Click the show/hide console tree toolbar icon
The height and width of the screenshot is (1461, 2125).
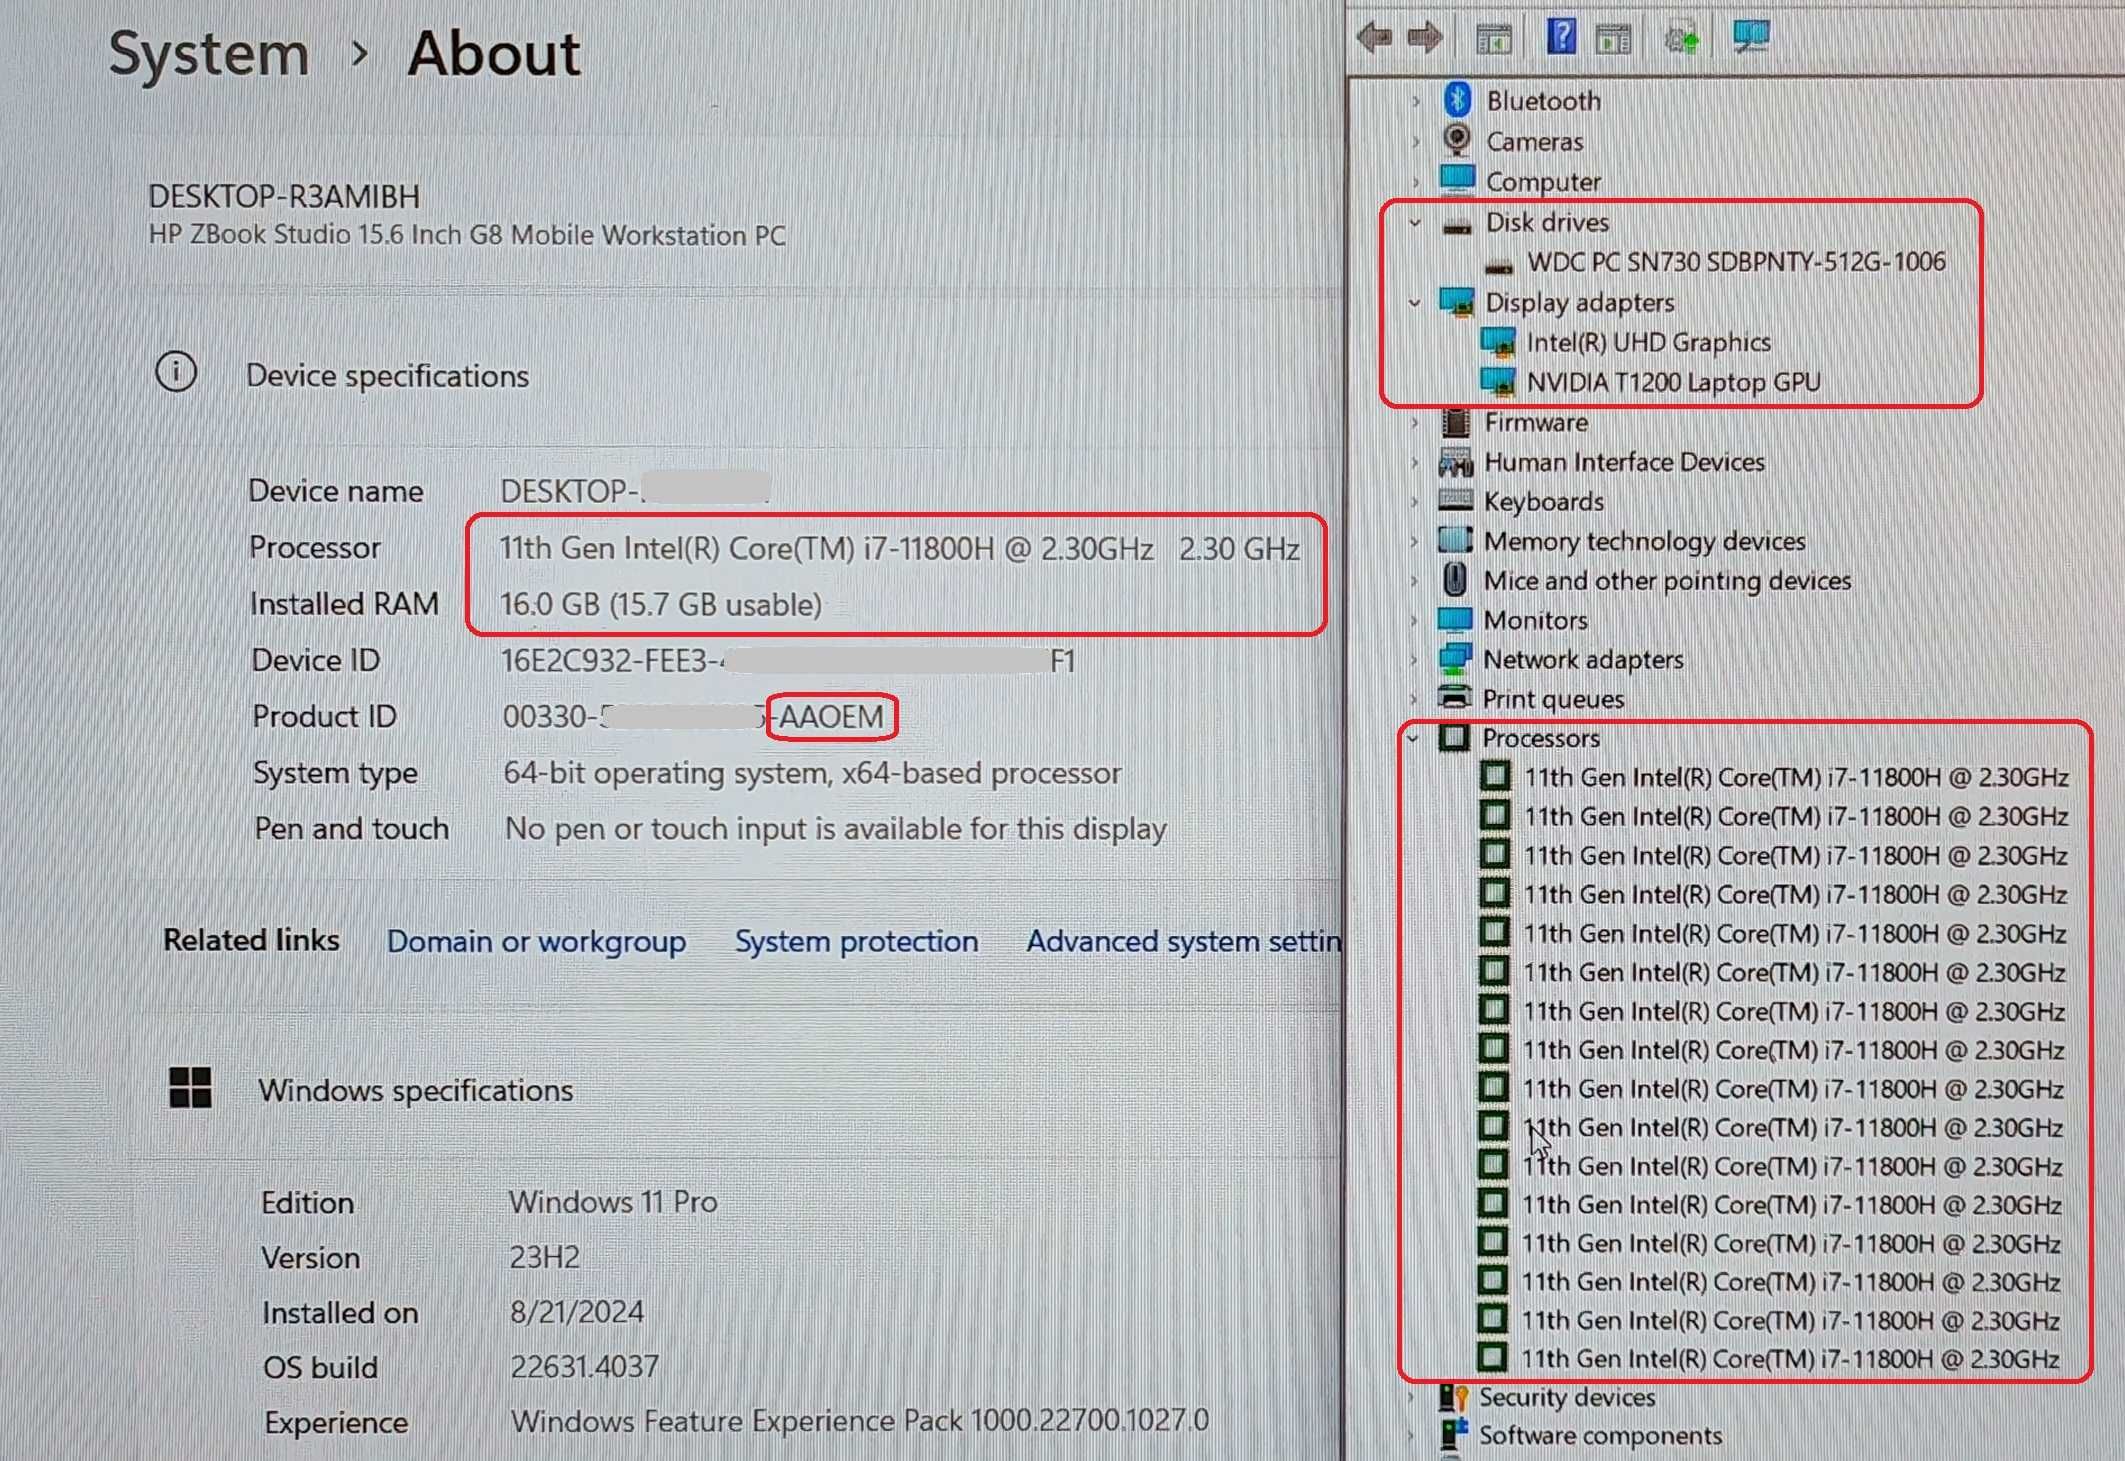1494,39
